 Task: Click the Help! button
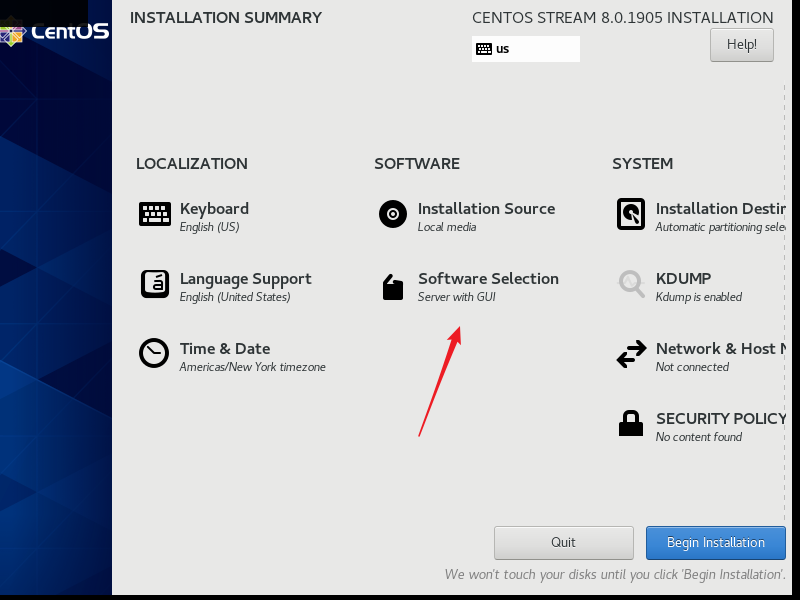click(742, 45)
